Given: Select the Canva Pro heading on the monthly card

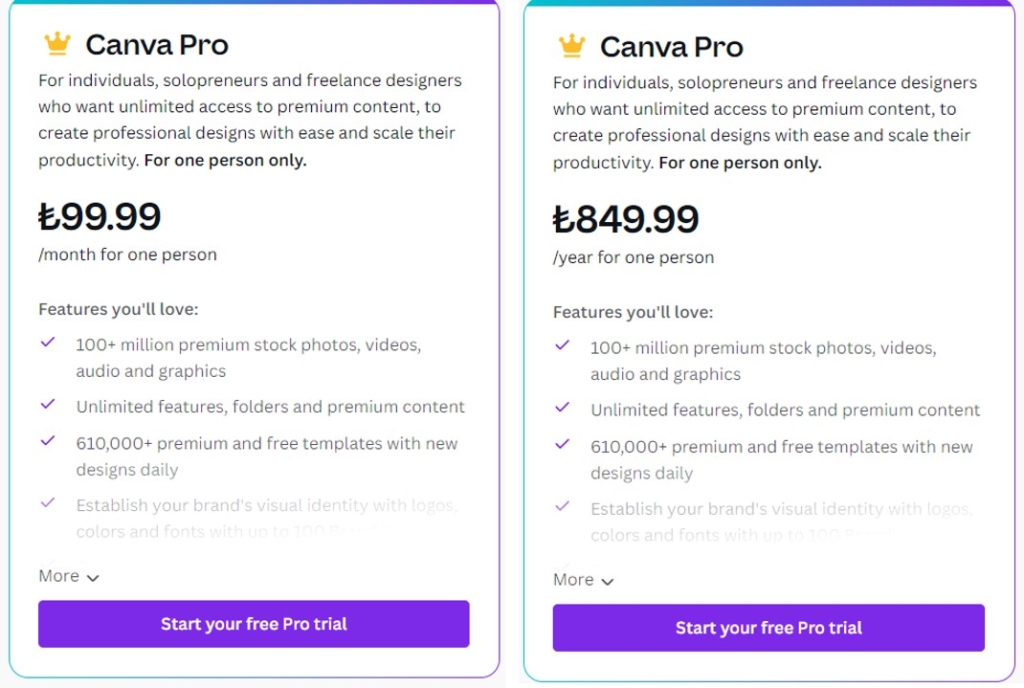Looking at the screenshot, I should point(157,44).
